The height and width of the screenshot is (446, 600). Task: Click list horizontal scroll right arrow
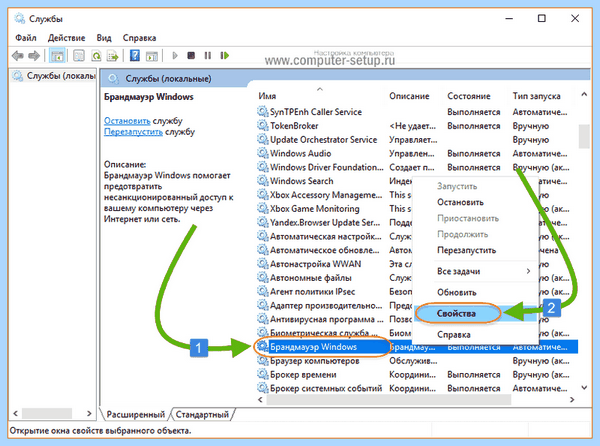(x=572, y=400)
